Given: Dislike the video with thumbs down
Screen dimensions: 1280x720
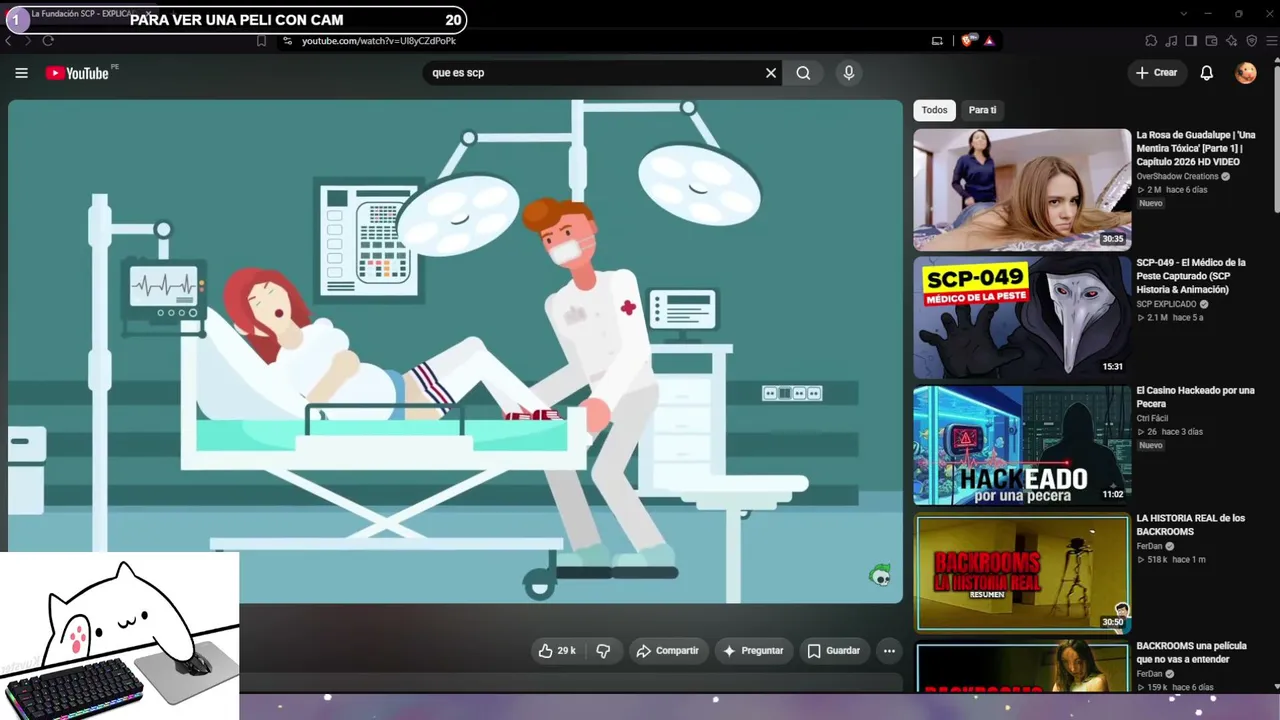Looking at the screenshot, I should pyautogui.click(x=603, y=651).
